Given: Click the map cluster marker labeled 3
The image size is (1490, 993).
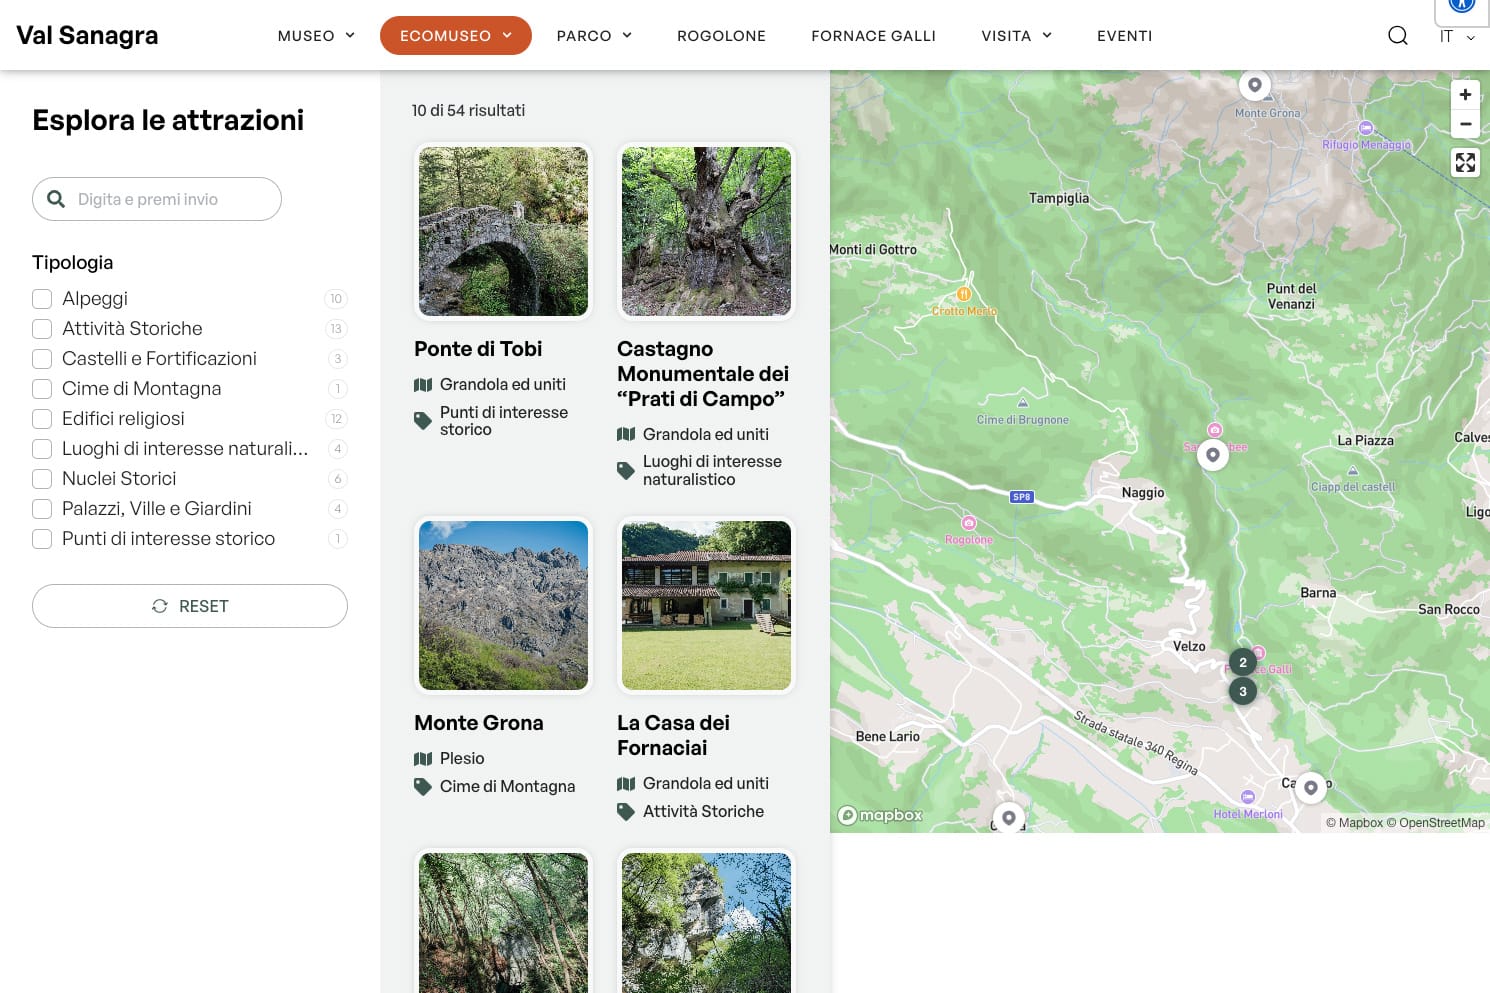Looking at the screenshot, I should 1243,691.
